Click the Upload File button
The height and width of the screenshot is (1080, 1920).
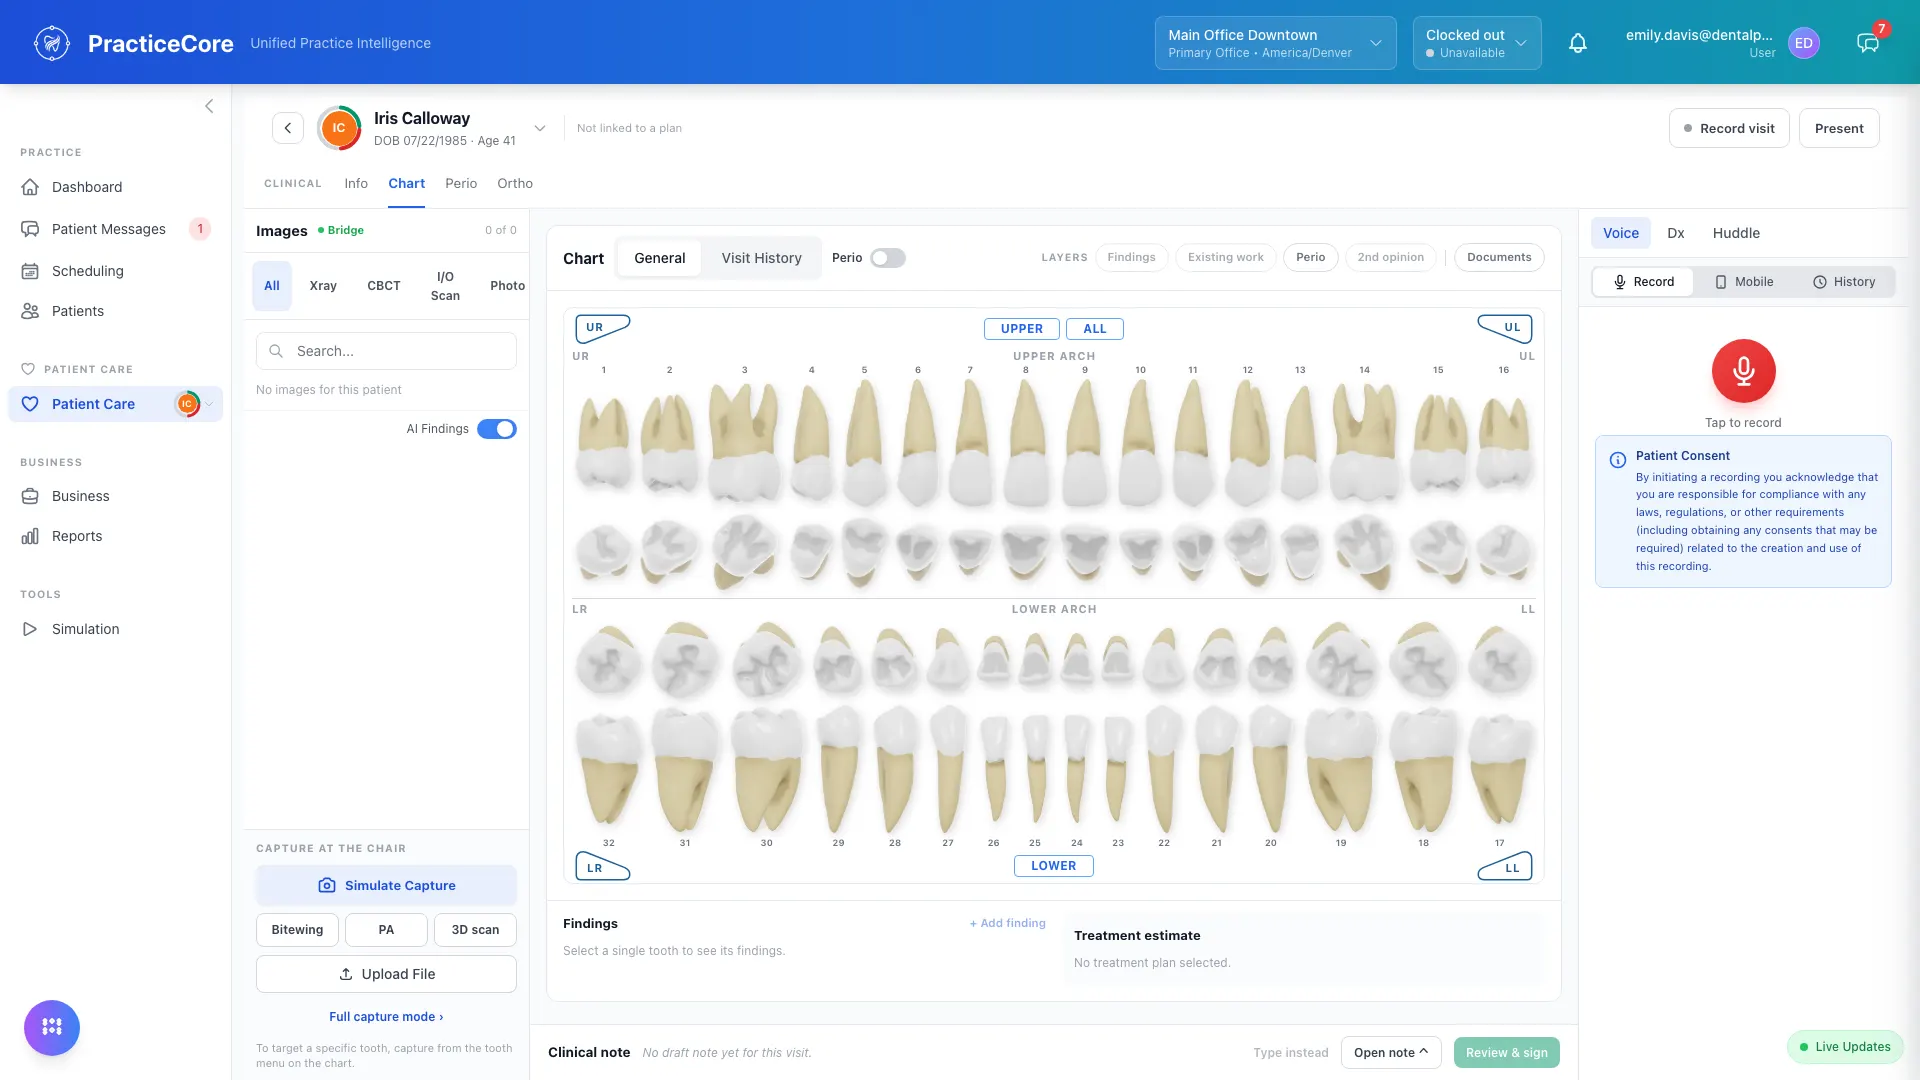pyautogui.click(x=386, y=974)
